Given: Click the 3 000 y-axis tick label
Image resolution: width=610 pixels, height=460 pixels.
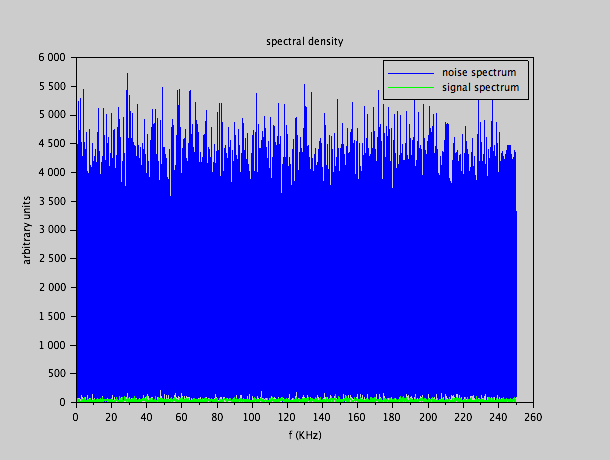Looking at the screenshot, I should 51,230.
